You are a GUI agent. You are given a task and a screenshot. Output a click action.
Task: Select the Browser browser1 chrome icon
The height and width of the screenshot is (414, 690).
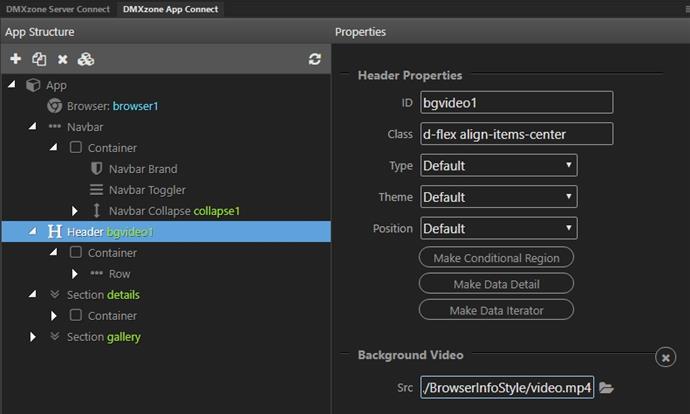pyautogui.click(x=55, y=106)
